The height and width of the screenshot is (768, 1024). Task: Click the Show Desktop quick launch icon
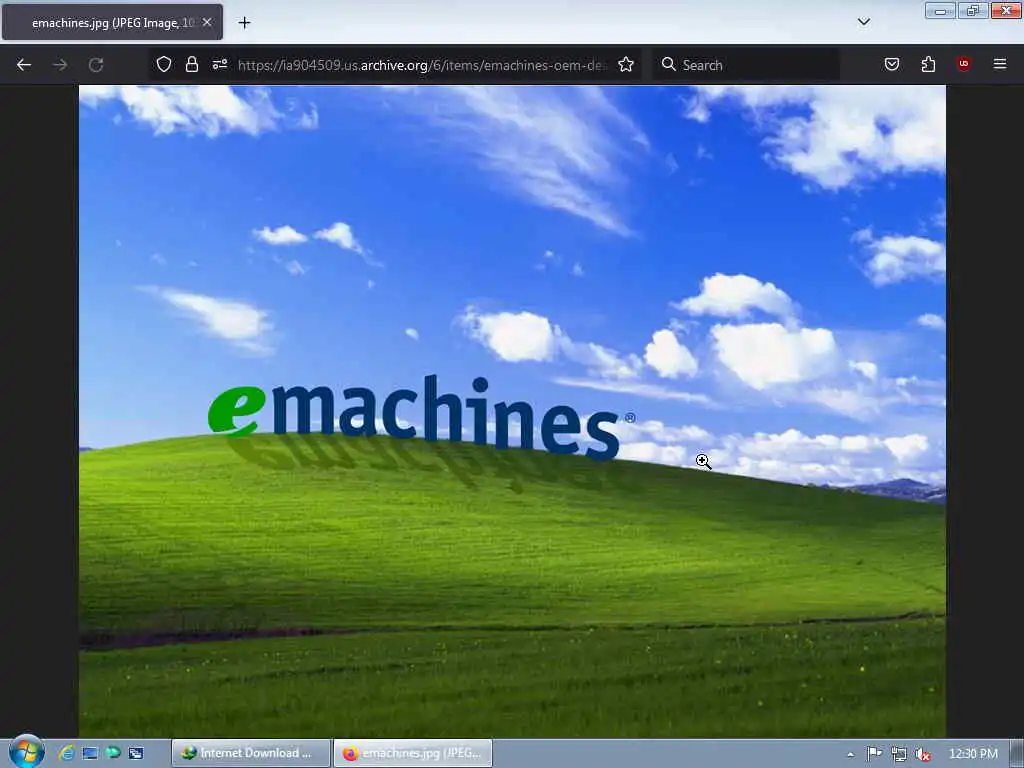(90, 753)
